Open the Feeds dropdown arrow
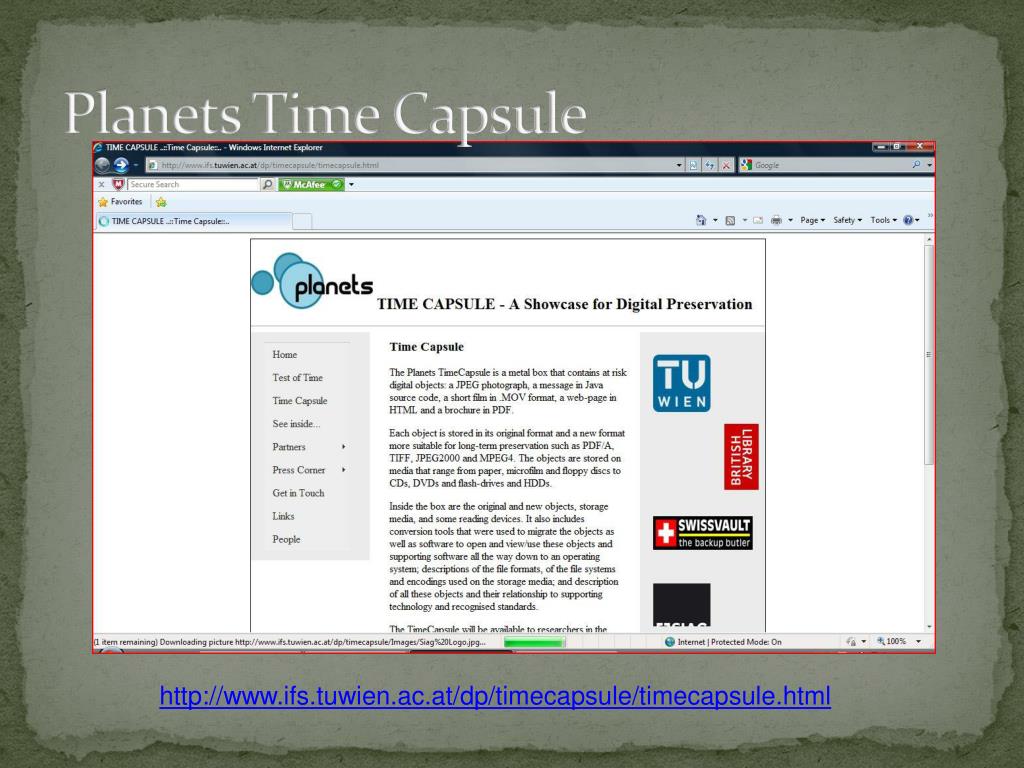The width and height of the screenshot is (1024, 768). coord(745,221)
